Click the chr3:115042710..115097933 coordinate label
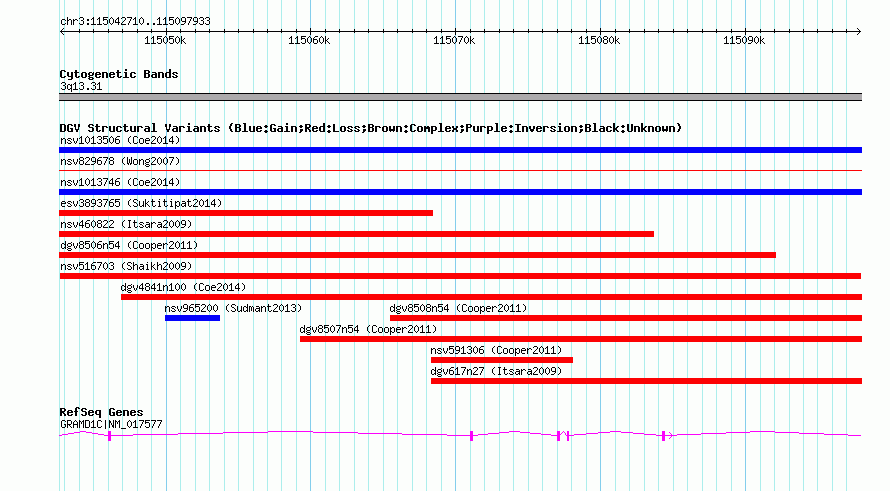 pyautogui.click(x=135, y=21)
